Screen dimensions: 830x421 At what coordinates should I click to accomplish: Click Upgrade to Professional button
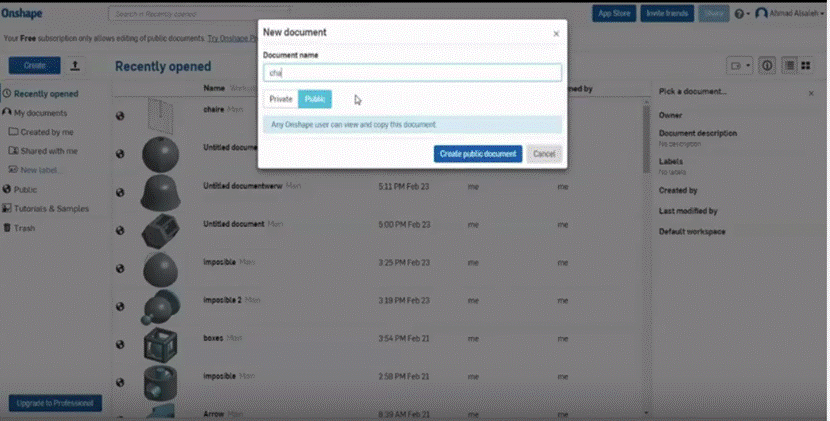55,403
